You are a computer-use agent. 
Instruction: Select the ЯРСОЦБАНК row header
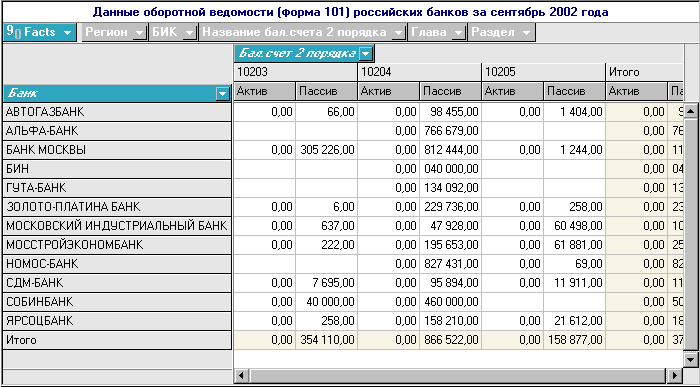click(x=117, y=320)
